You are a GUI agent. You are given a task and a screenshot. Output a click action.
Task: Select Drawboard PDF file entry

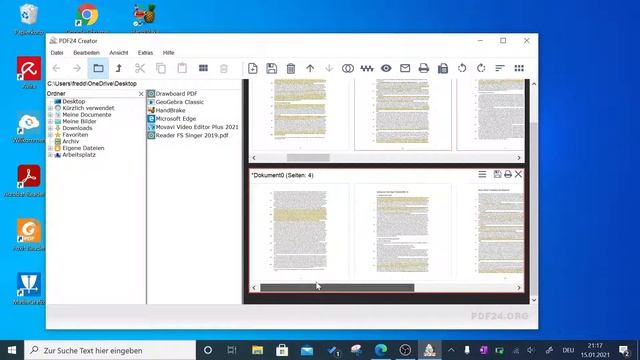[x=176, y=93]
